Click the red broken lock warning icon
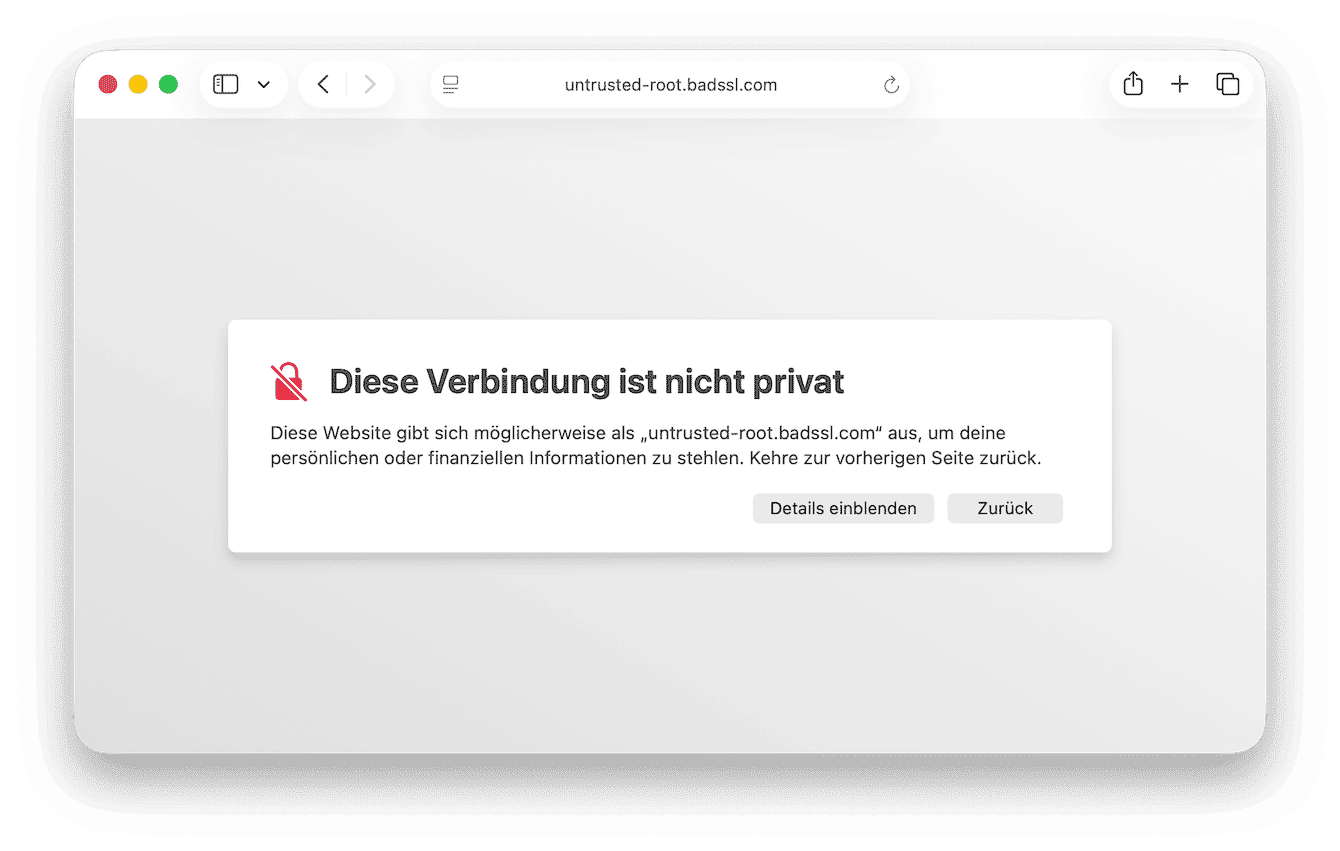 coord(288,381)
